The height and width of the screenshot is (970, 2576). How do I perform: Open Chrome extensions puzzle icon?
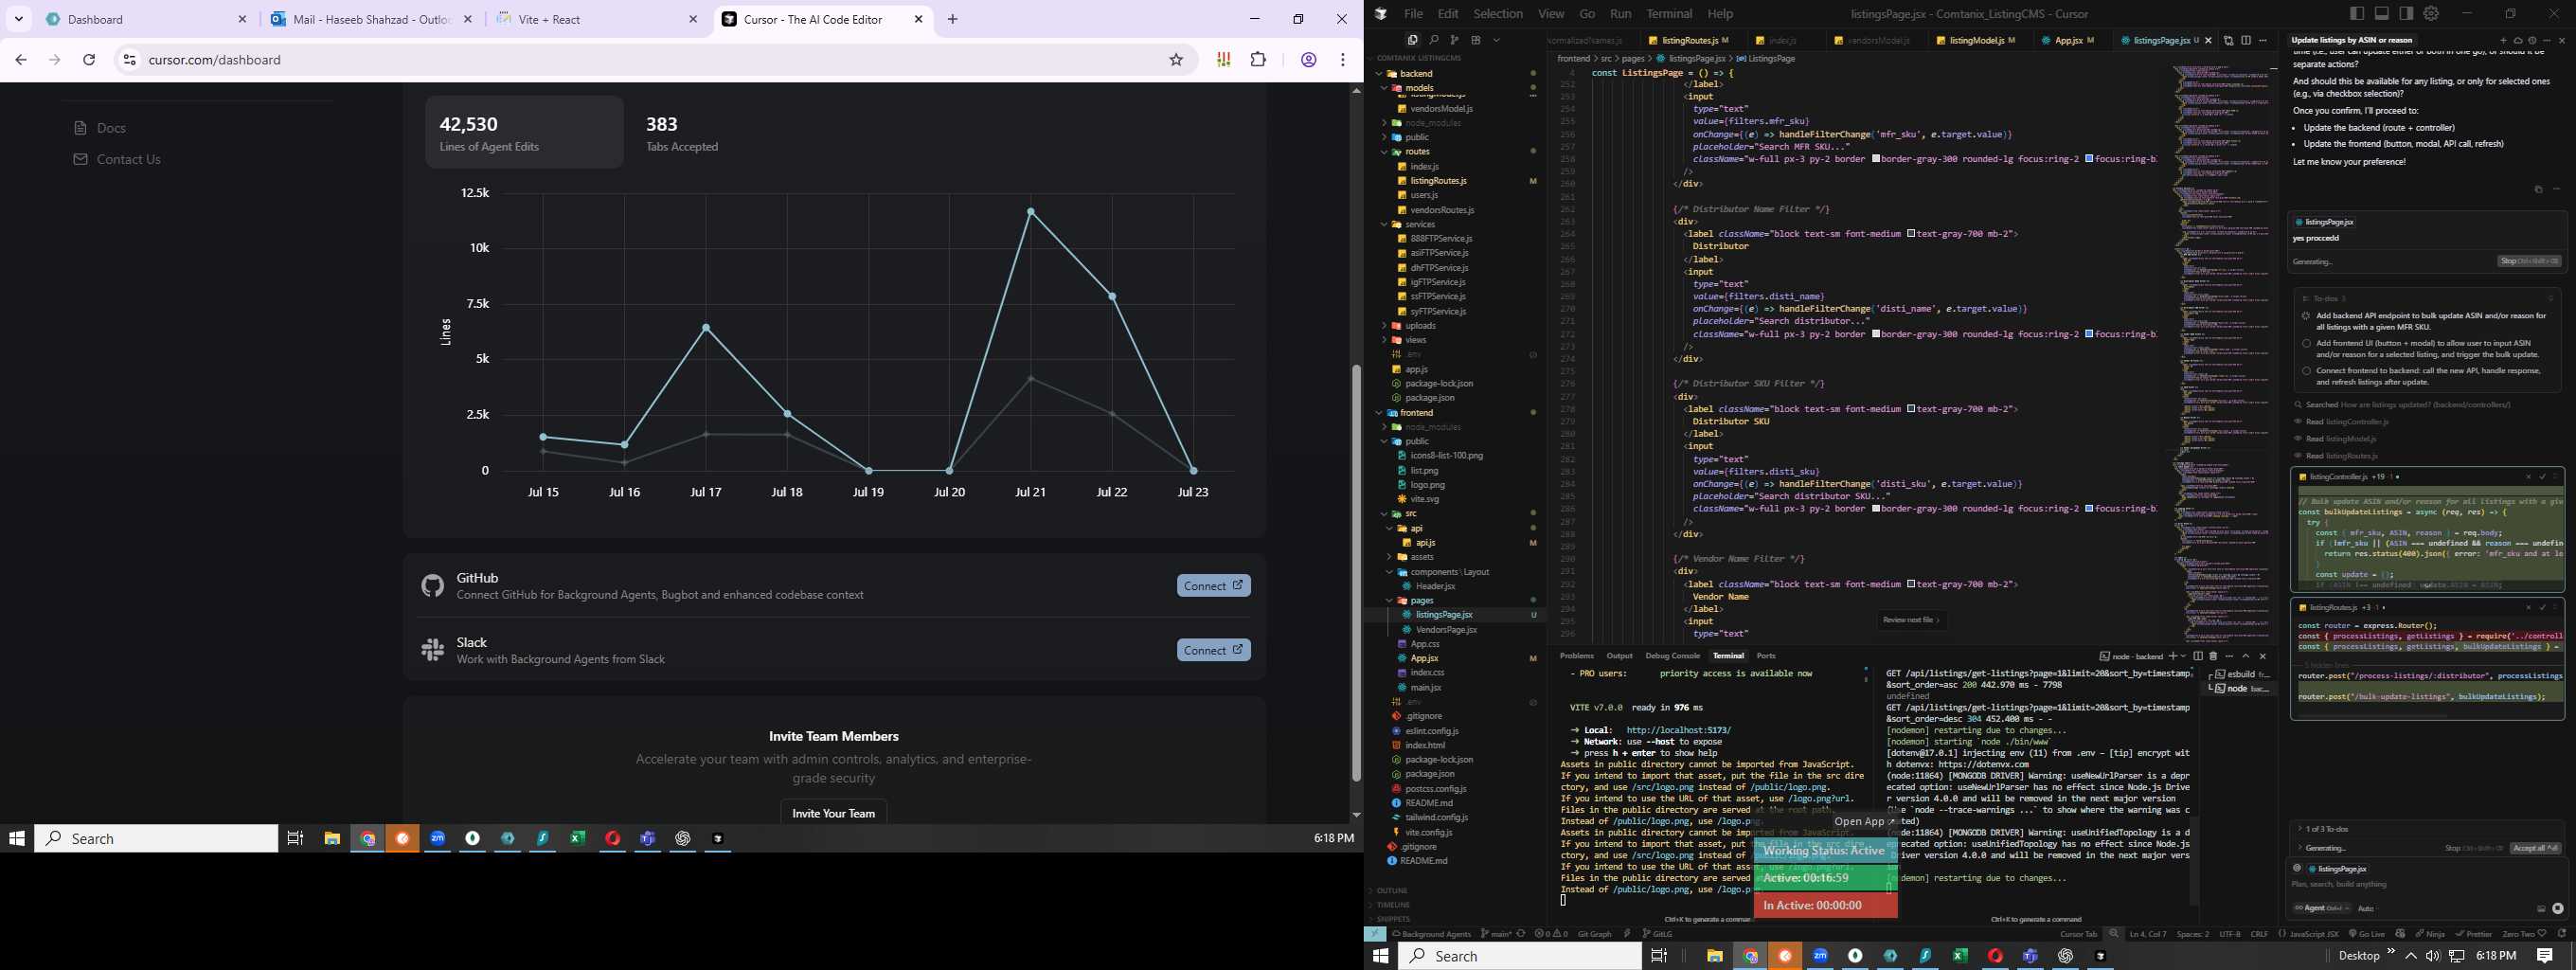tap(1258, 60)
